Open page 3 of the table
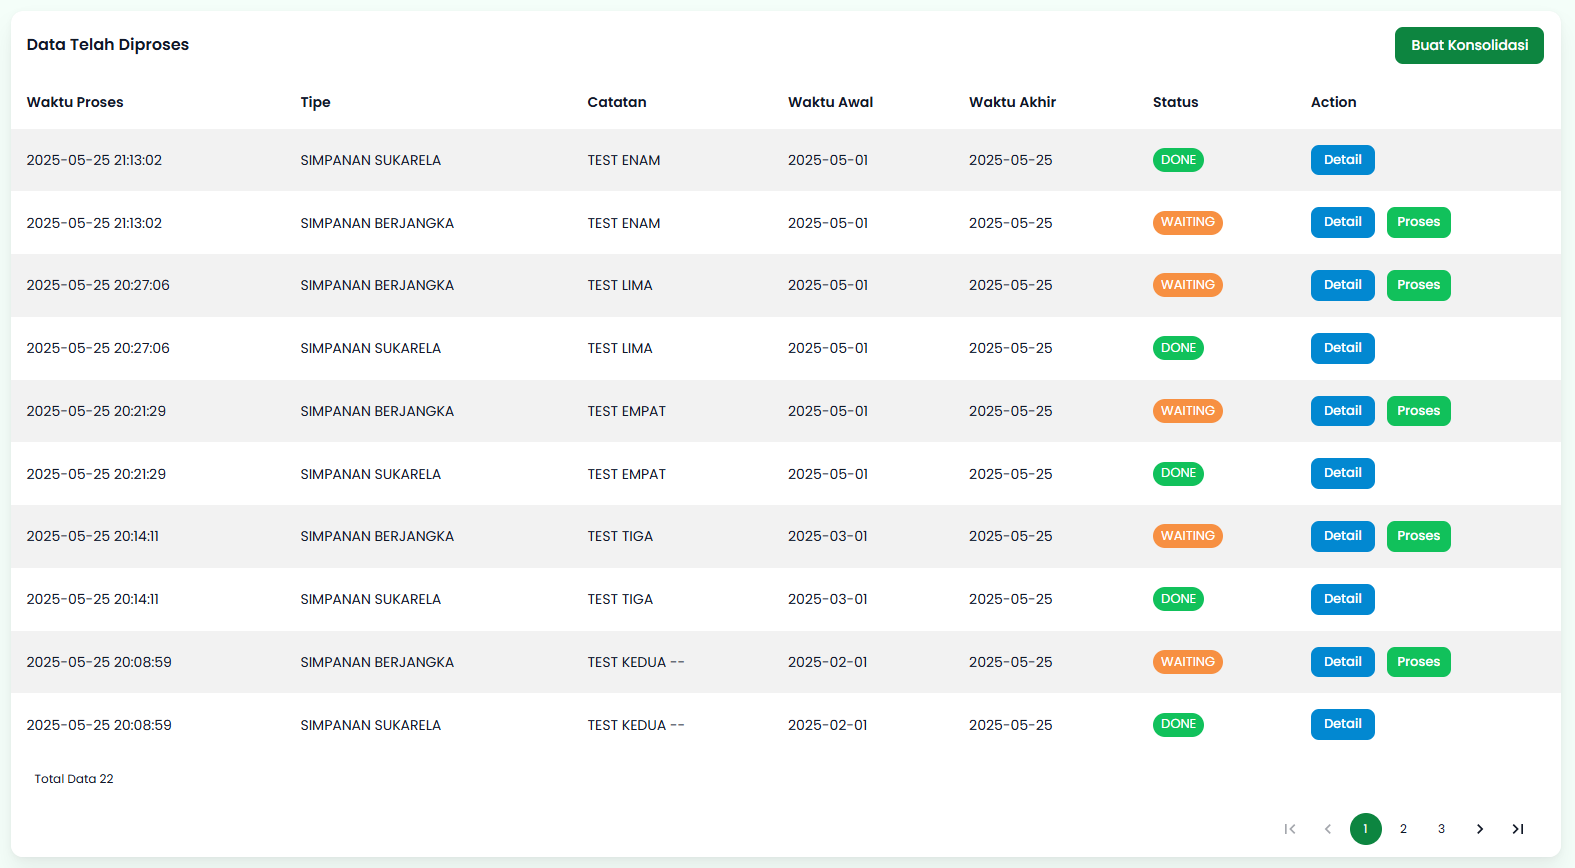1575x868 pixels. (1441, 829)
